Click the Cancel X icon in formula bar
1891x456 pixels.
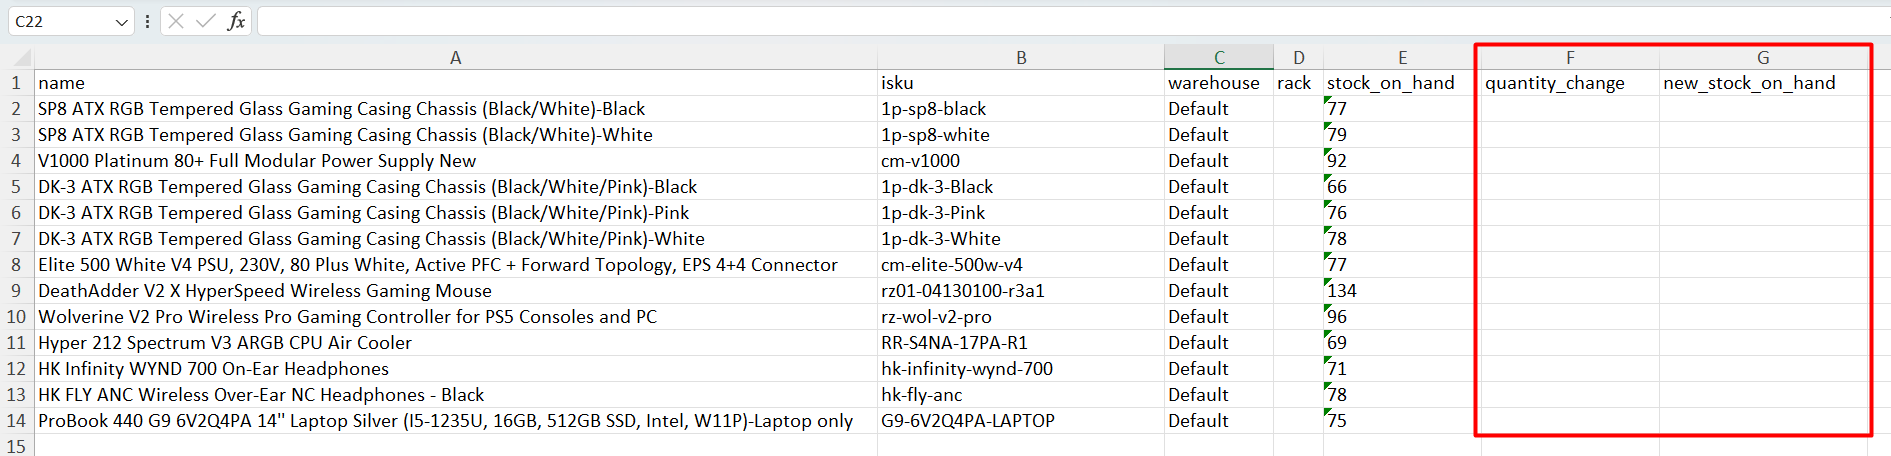[x=176, y=21]
